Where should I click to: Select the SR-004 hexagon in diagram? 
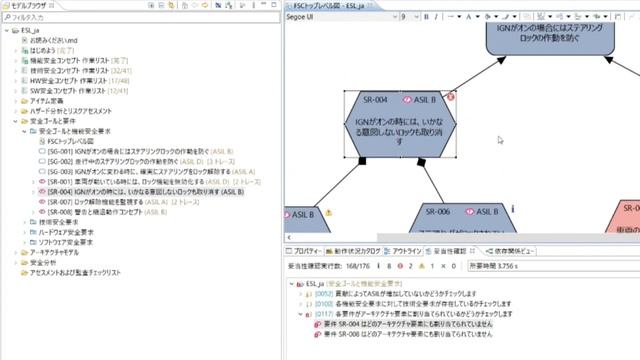400,124
